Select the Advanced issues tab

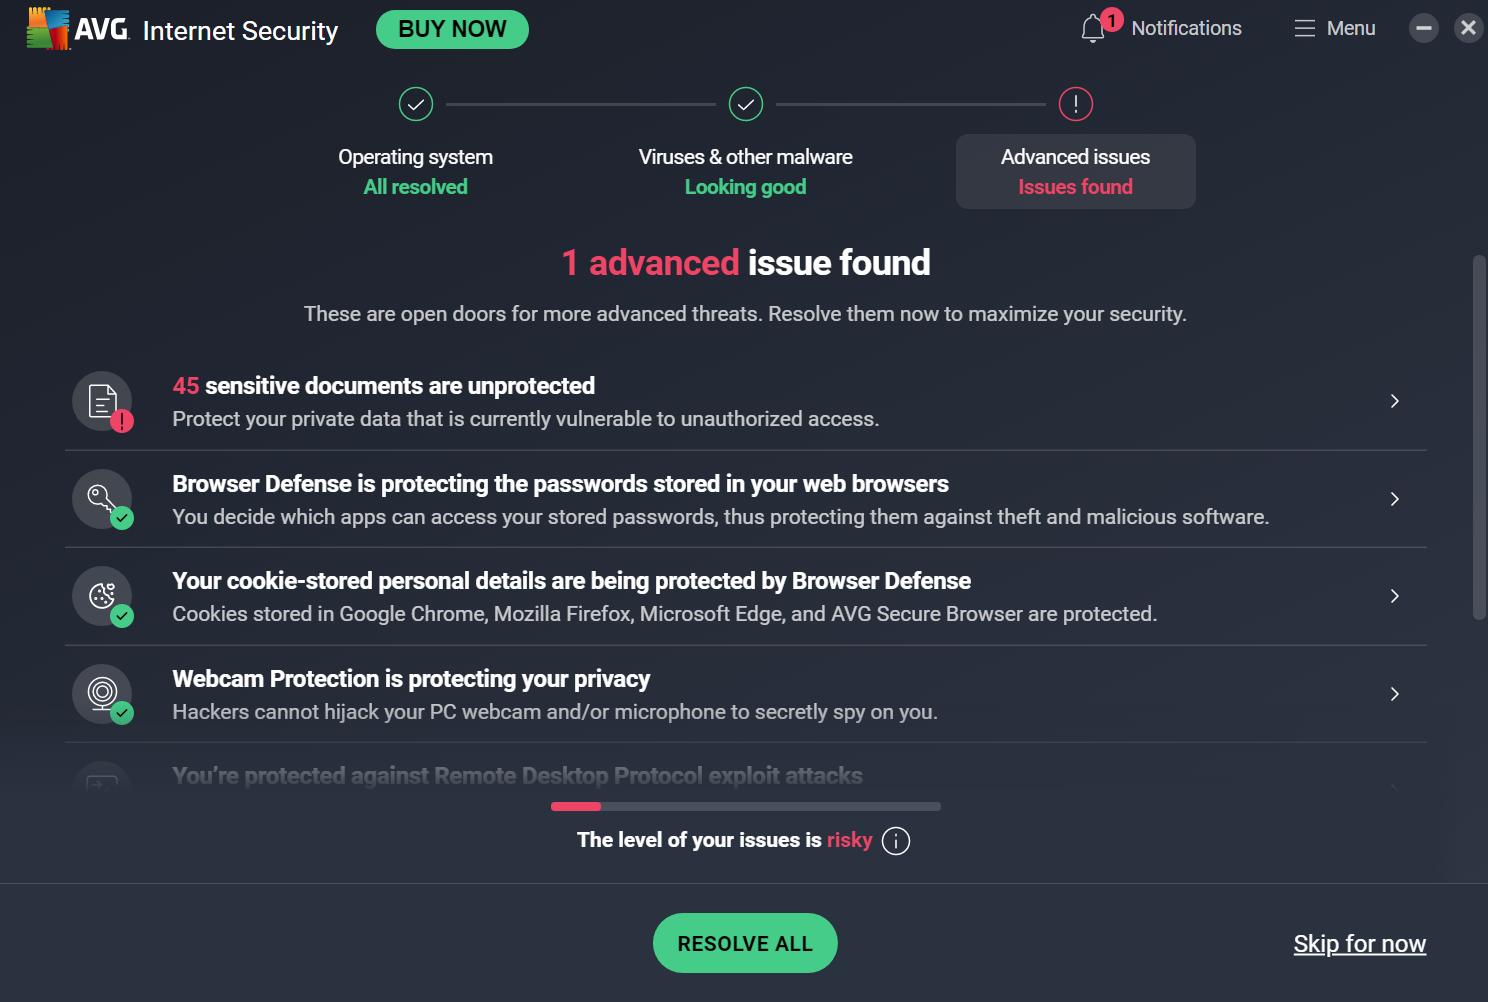click(x=1076, y=172)
